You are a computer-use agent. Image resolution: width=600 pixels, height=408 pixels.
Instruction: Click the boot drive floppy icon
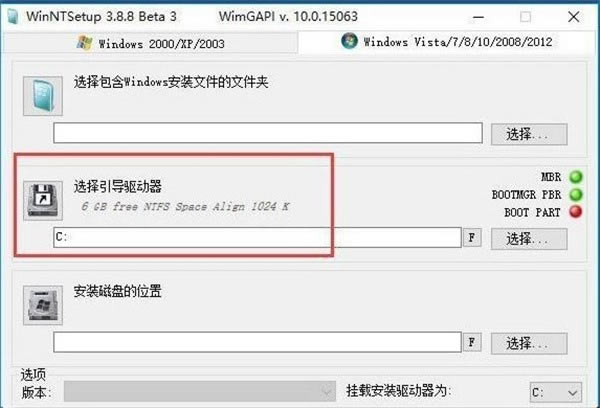click(x=43, y=201)
